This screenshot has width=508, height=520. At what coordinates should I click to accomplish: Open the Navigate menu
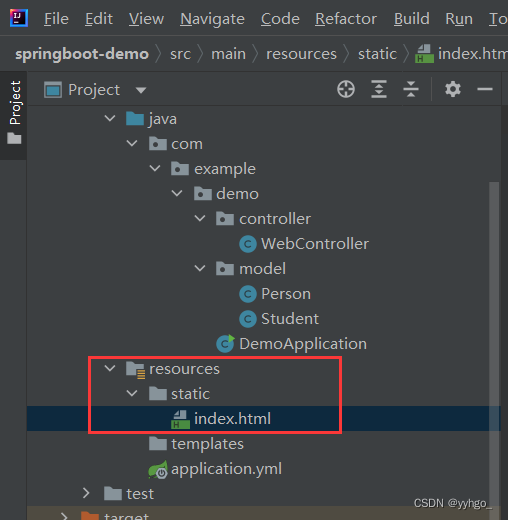click(x=212, y=19)
